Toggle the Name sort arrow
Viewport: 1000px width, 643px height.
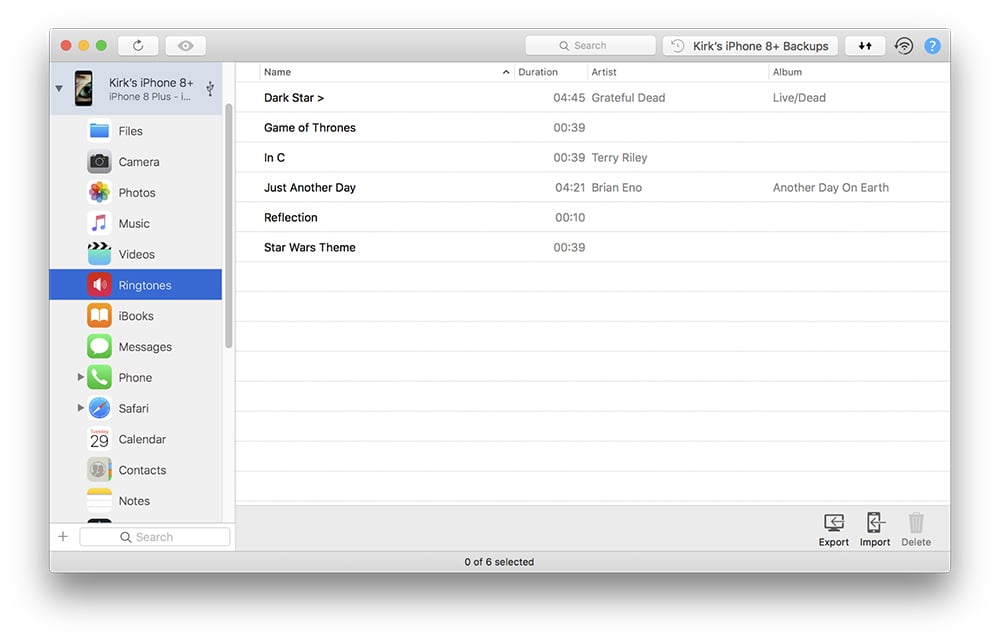tap(506, 72)
